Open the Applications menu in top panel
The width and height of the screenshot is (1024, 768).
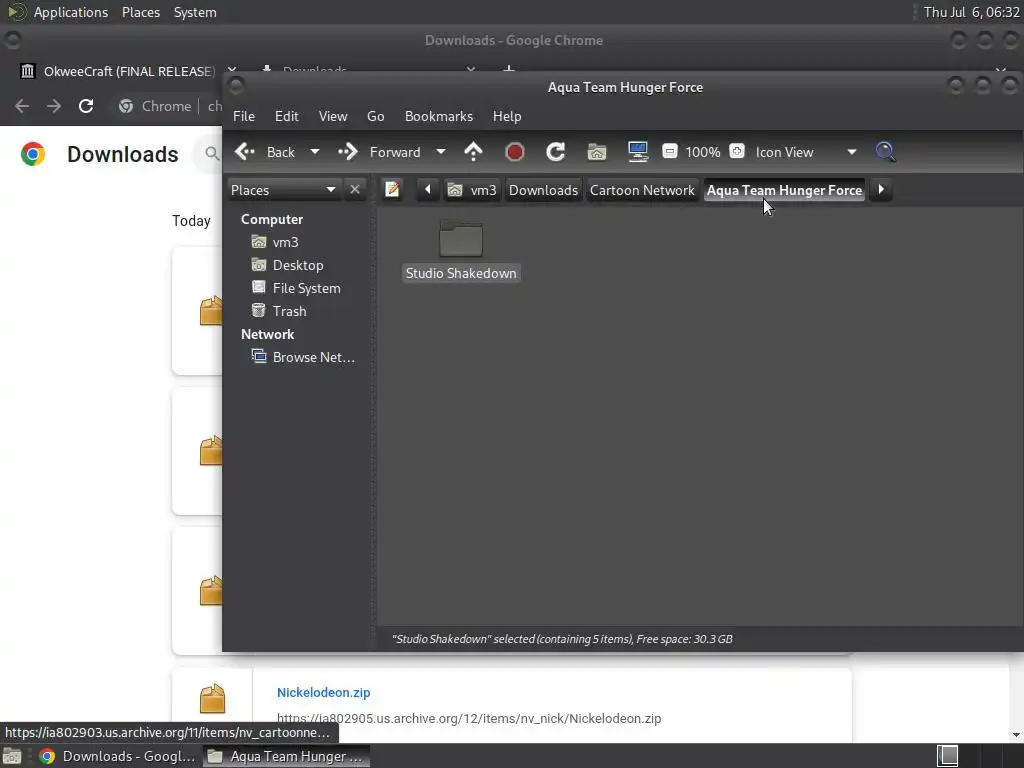71,12
